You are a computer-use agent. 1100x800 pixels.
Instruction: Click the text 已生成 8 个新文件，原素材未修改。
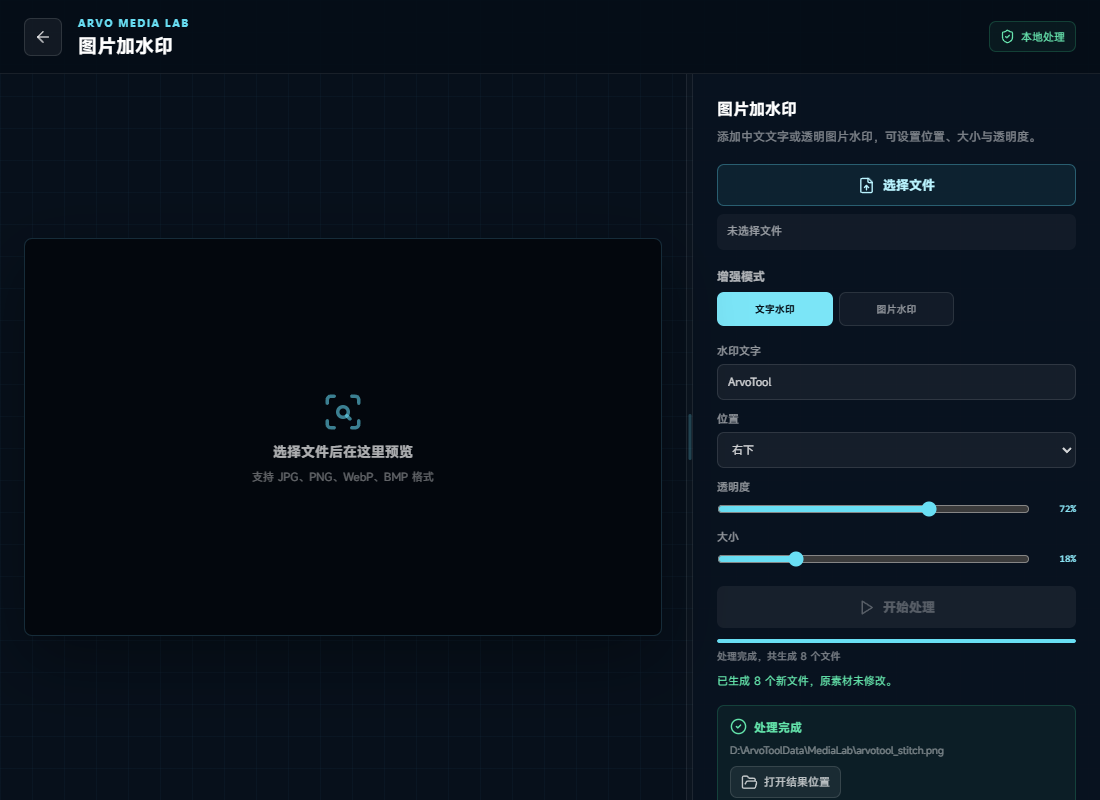806,681
